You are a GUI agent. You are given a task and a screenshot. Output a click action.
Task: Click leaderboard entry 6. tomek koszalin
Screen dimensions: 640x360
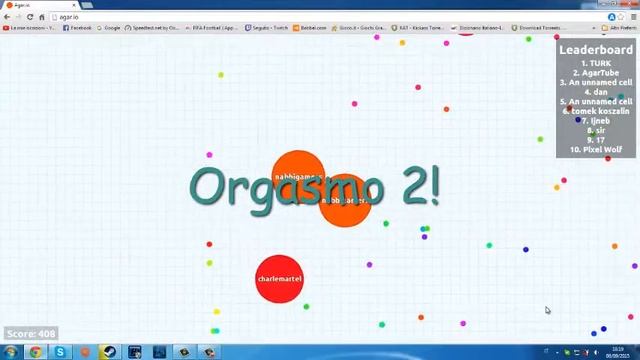coord(596,111)
